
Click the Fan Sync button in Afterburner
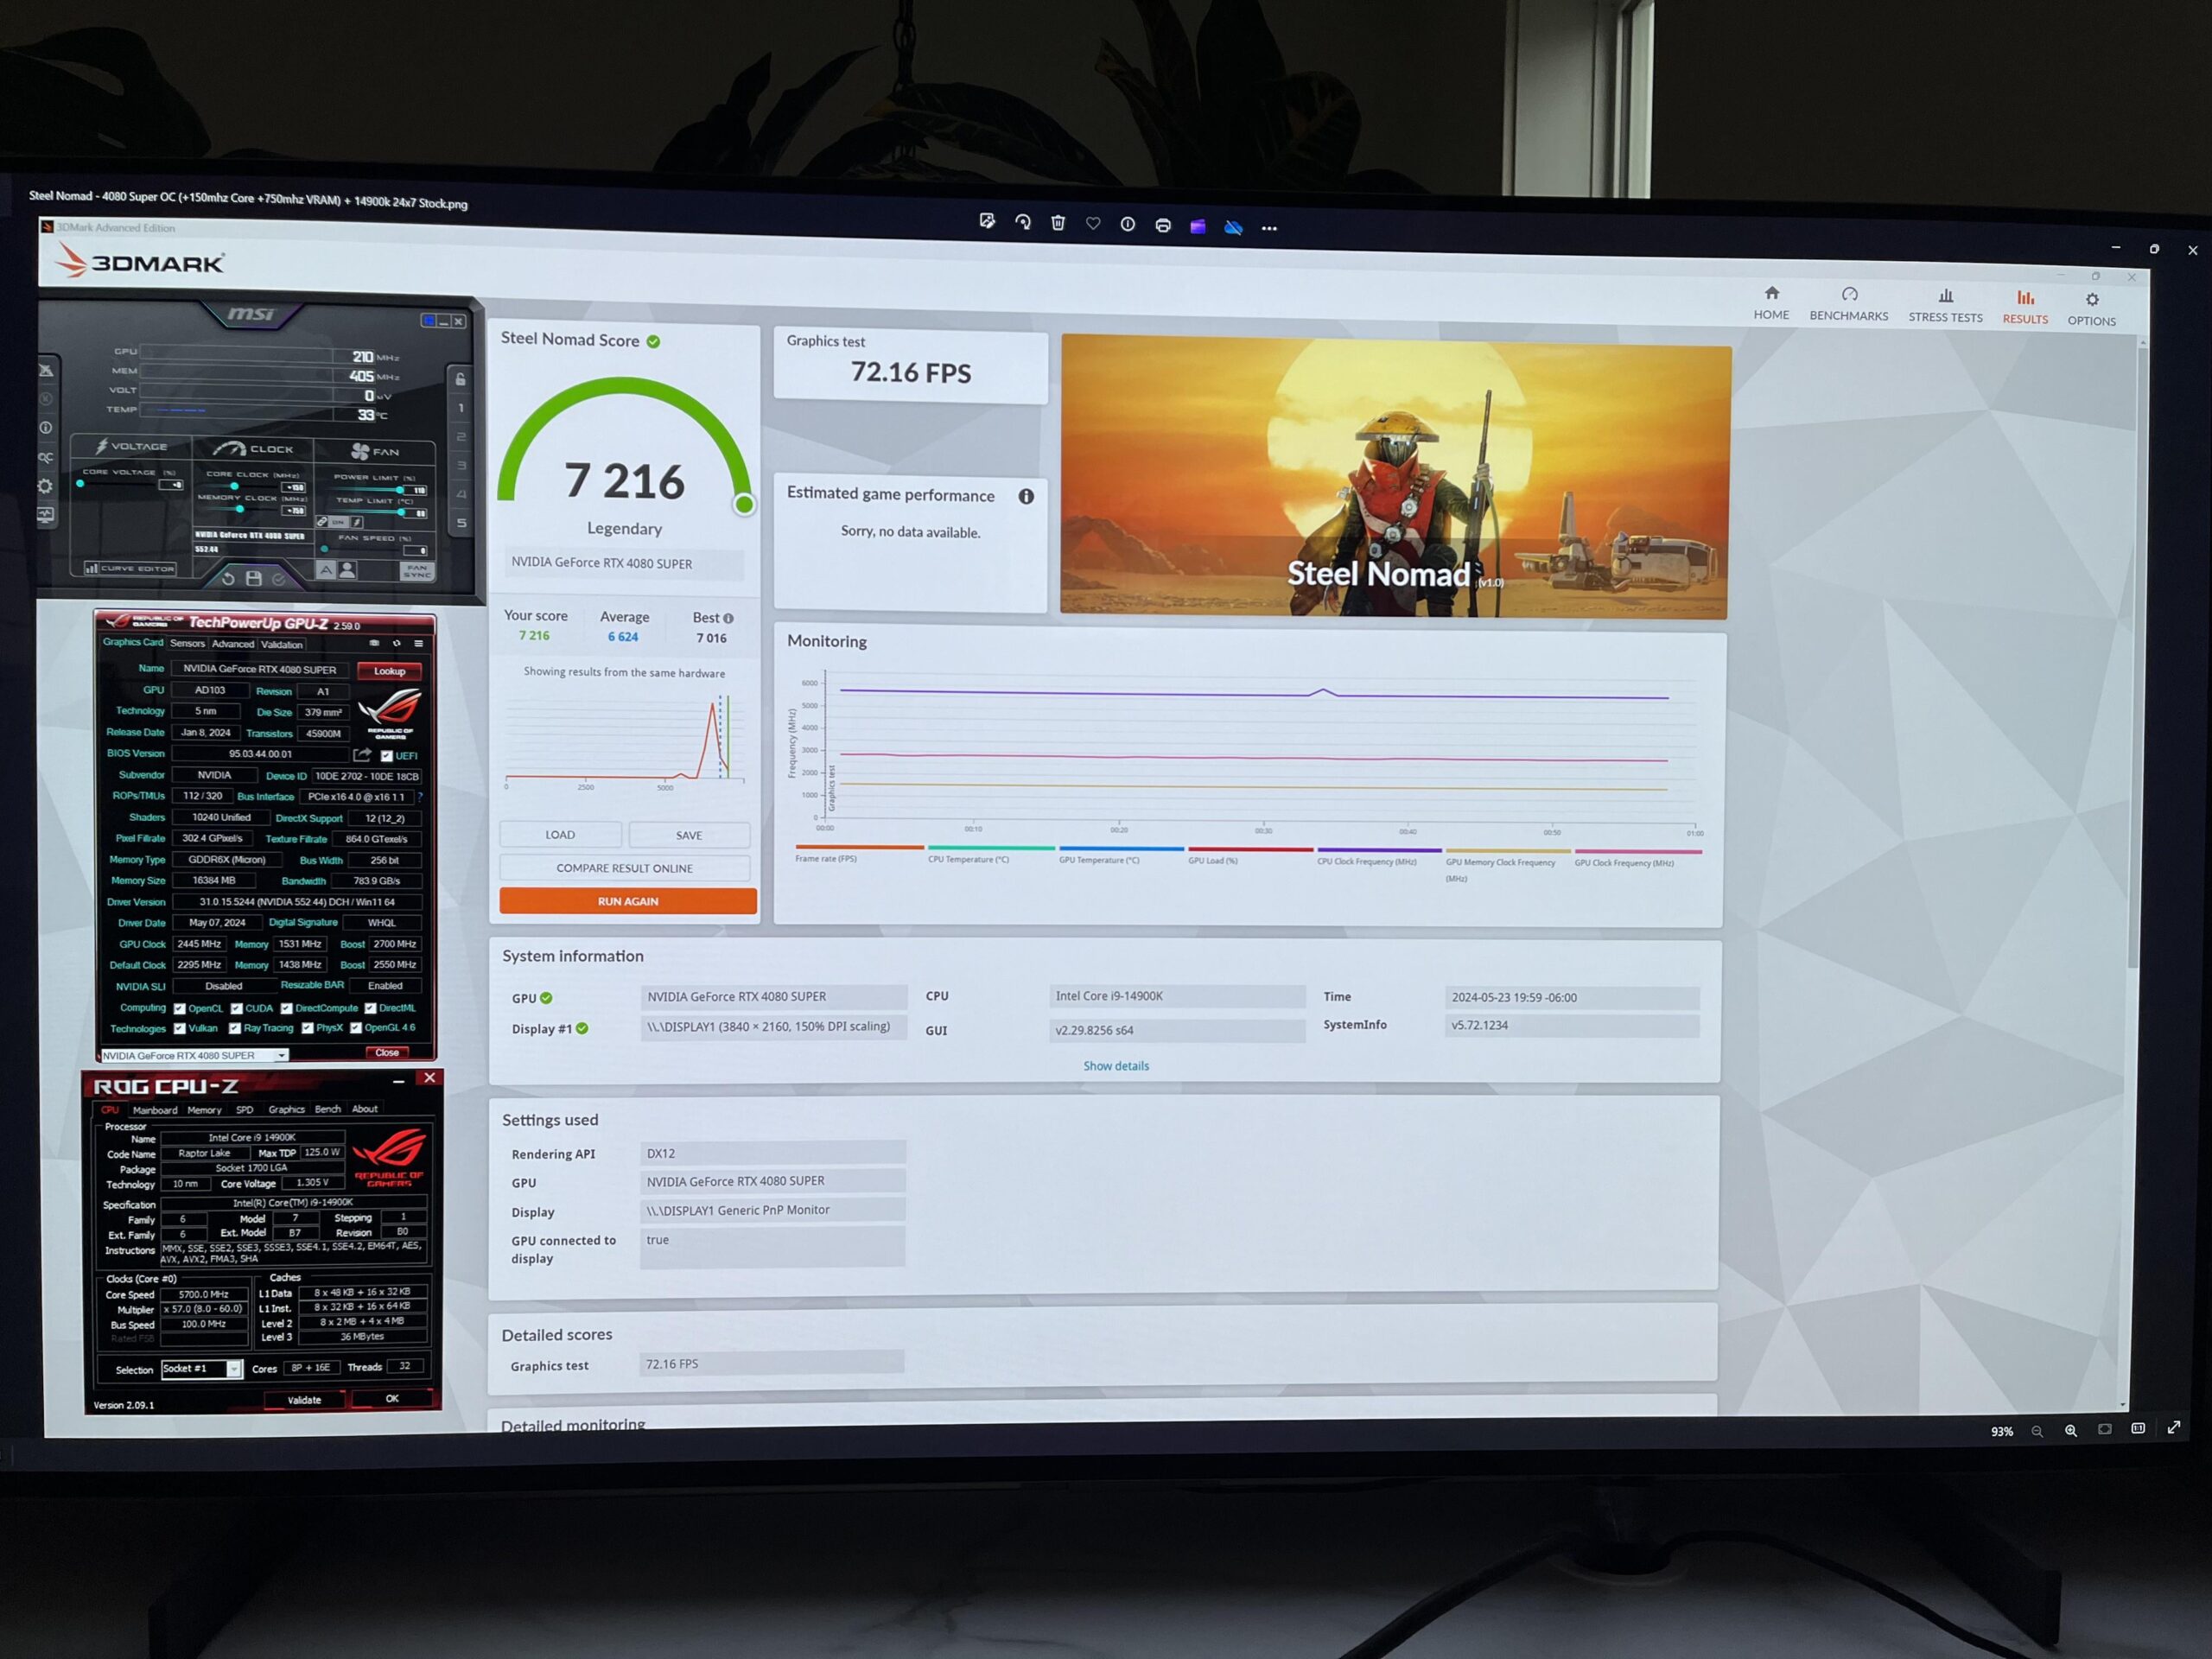click(x=417, y=572)
